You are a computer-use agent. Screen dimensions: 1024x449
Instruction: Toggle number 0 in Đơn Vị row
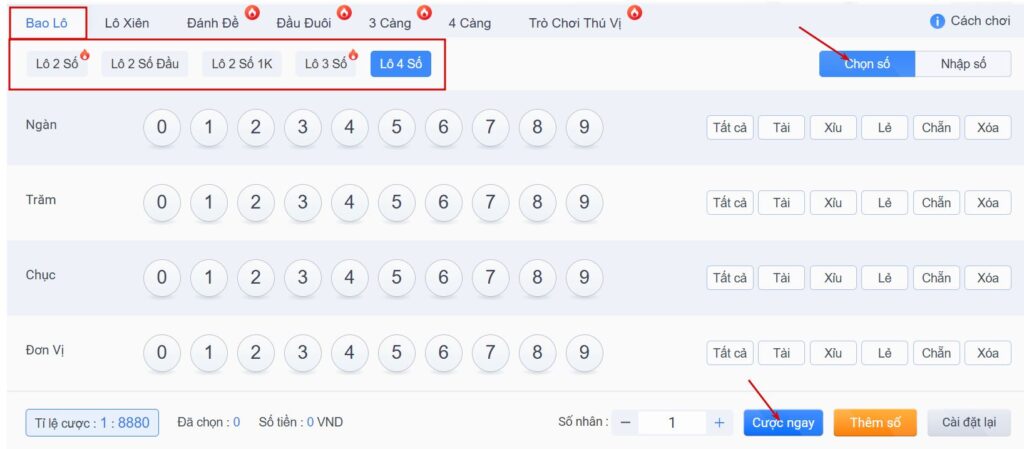(162, 352)
